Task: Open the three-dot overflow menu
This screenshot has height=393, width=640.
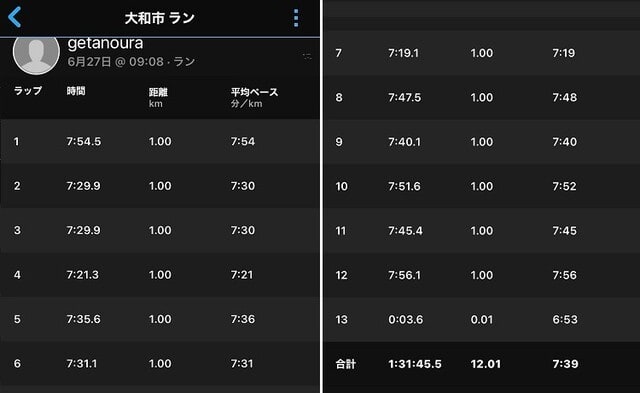Action: [296, 18]
